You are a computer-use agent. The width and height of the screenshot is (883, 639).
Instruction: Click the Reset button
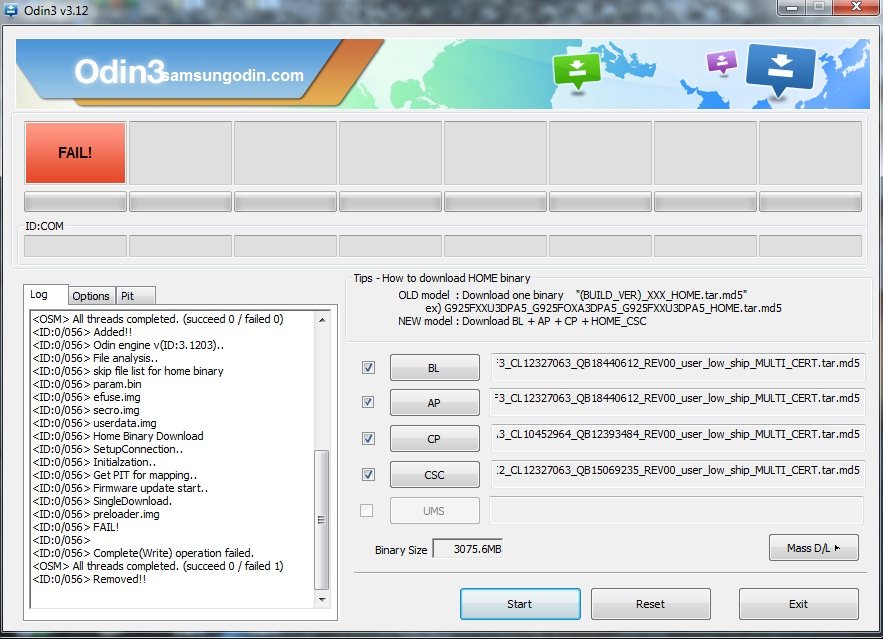point(650,604)
